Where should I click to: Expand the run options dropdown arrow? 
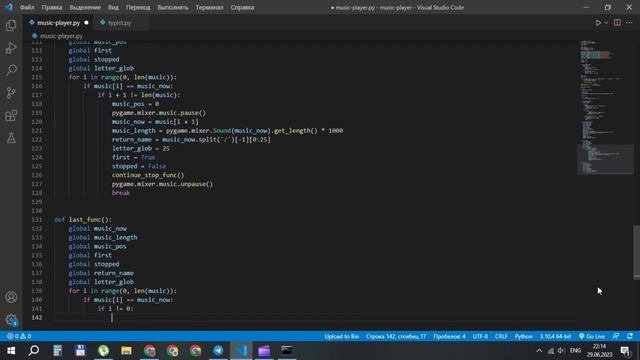(x=606, y=23)
